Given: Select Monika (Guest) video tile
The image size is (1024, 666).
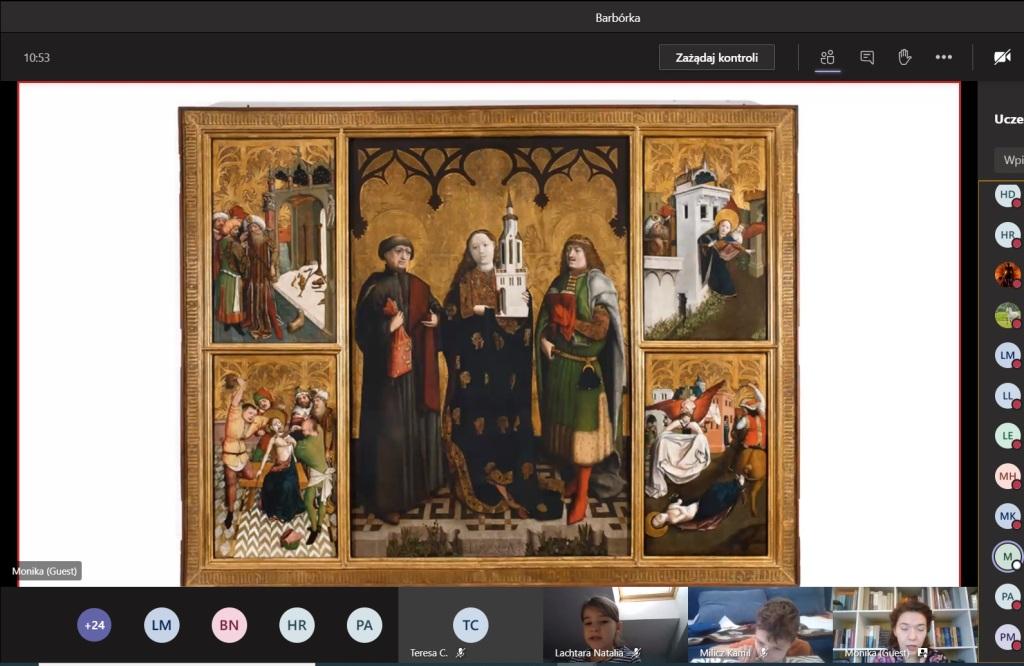Looking at the screenshot, I should tap(905, 625).
